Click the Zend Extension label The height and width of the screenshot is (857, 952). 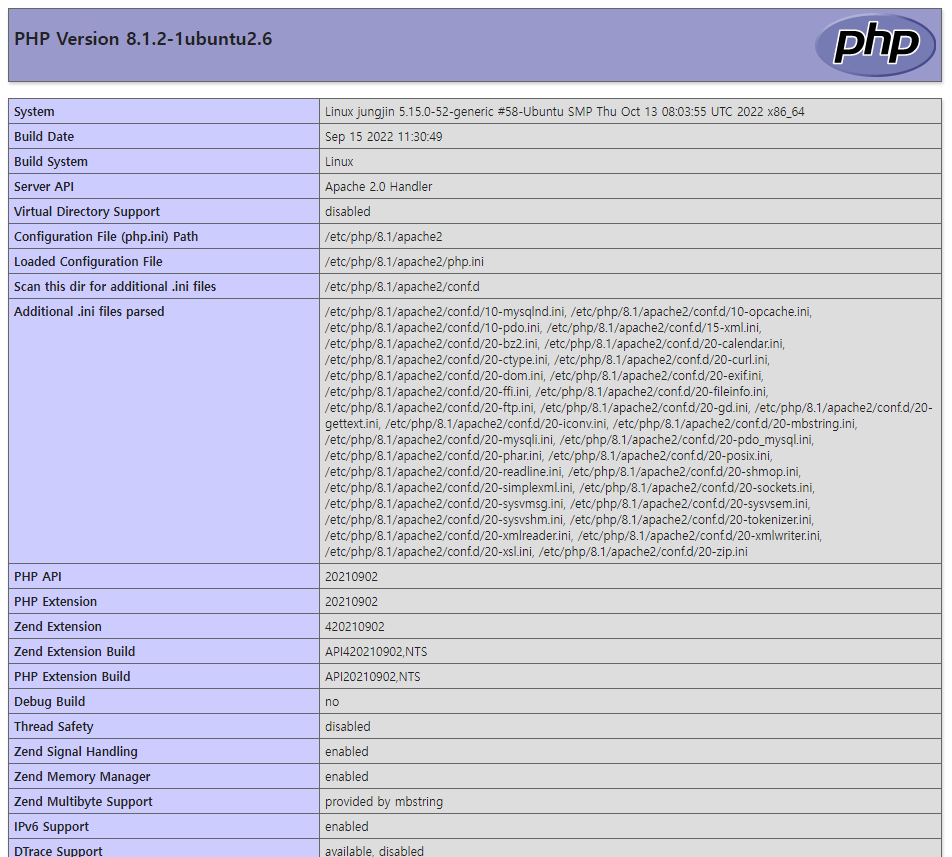58,626
